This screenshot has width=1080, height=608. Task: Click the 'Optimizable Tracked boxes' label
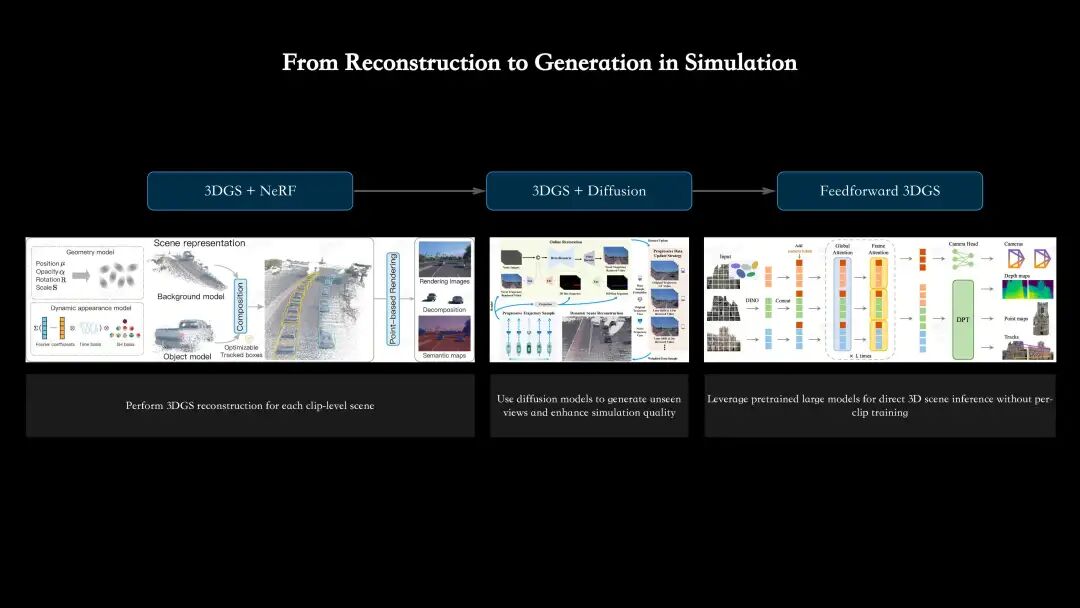[242, 351]
